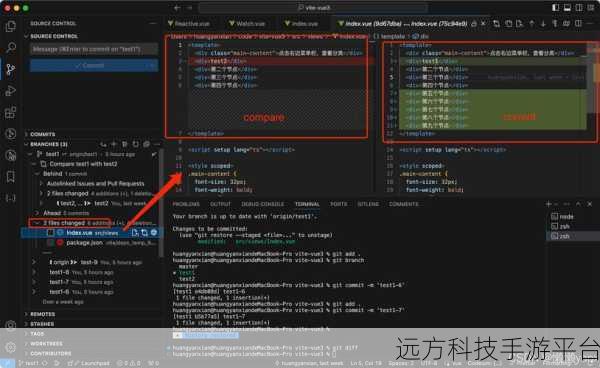Open the OUTPUT panel tab
Image resolution: width=600 pixels, height=368 pixels.
click(220, 204)
